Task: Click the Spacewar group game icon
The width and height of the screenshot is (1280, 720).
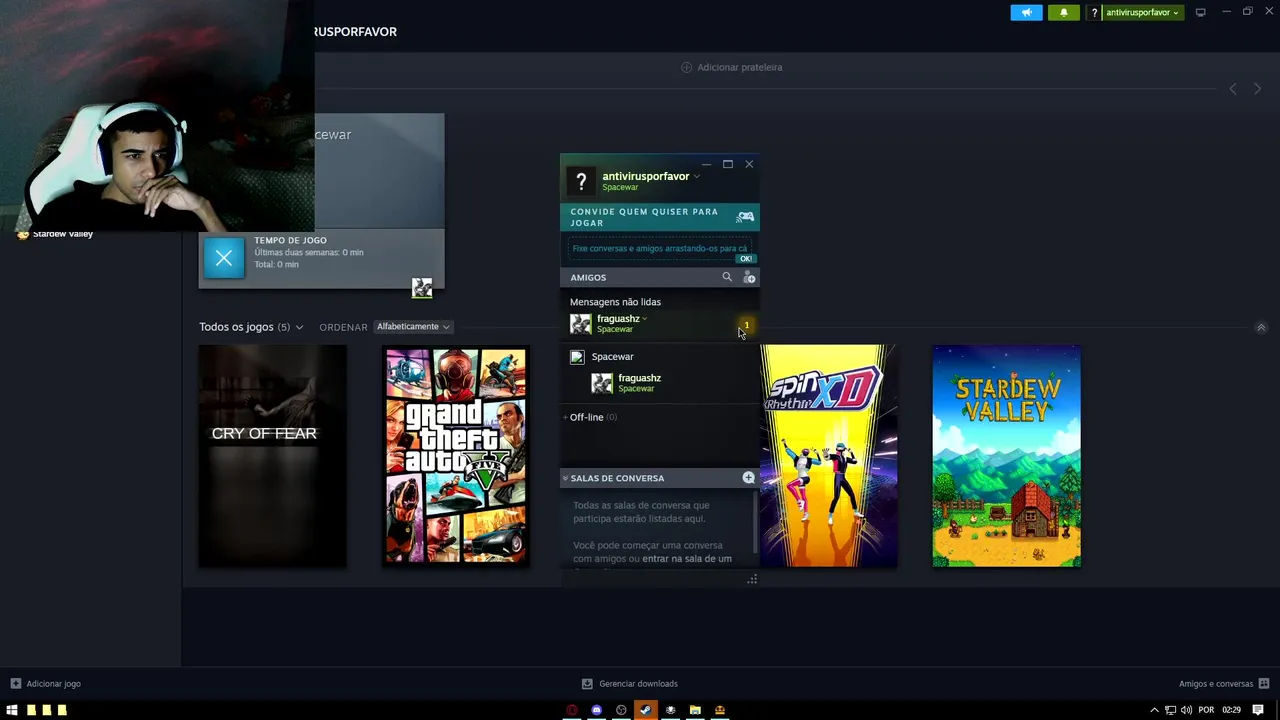Action: coord(577,357)
